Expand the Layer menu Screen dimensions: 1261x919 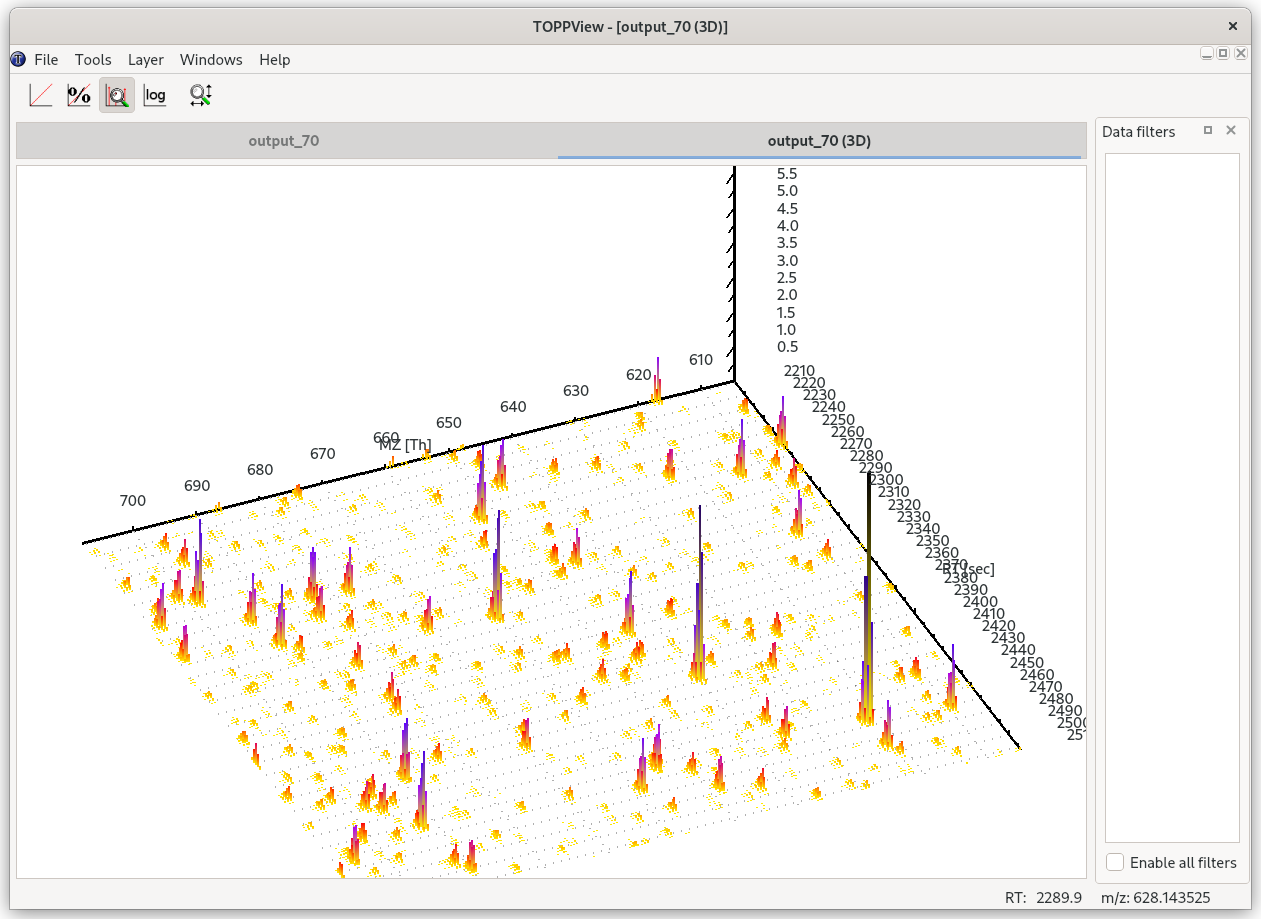[x=146, y=60]
